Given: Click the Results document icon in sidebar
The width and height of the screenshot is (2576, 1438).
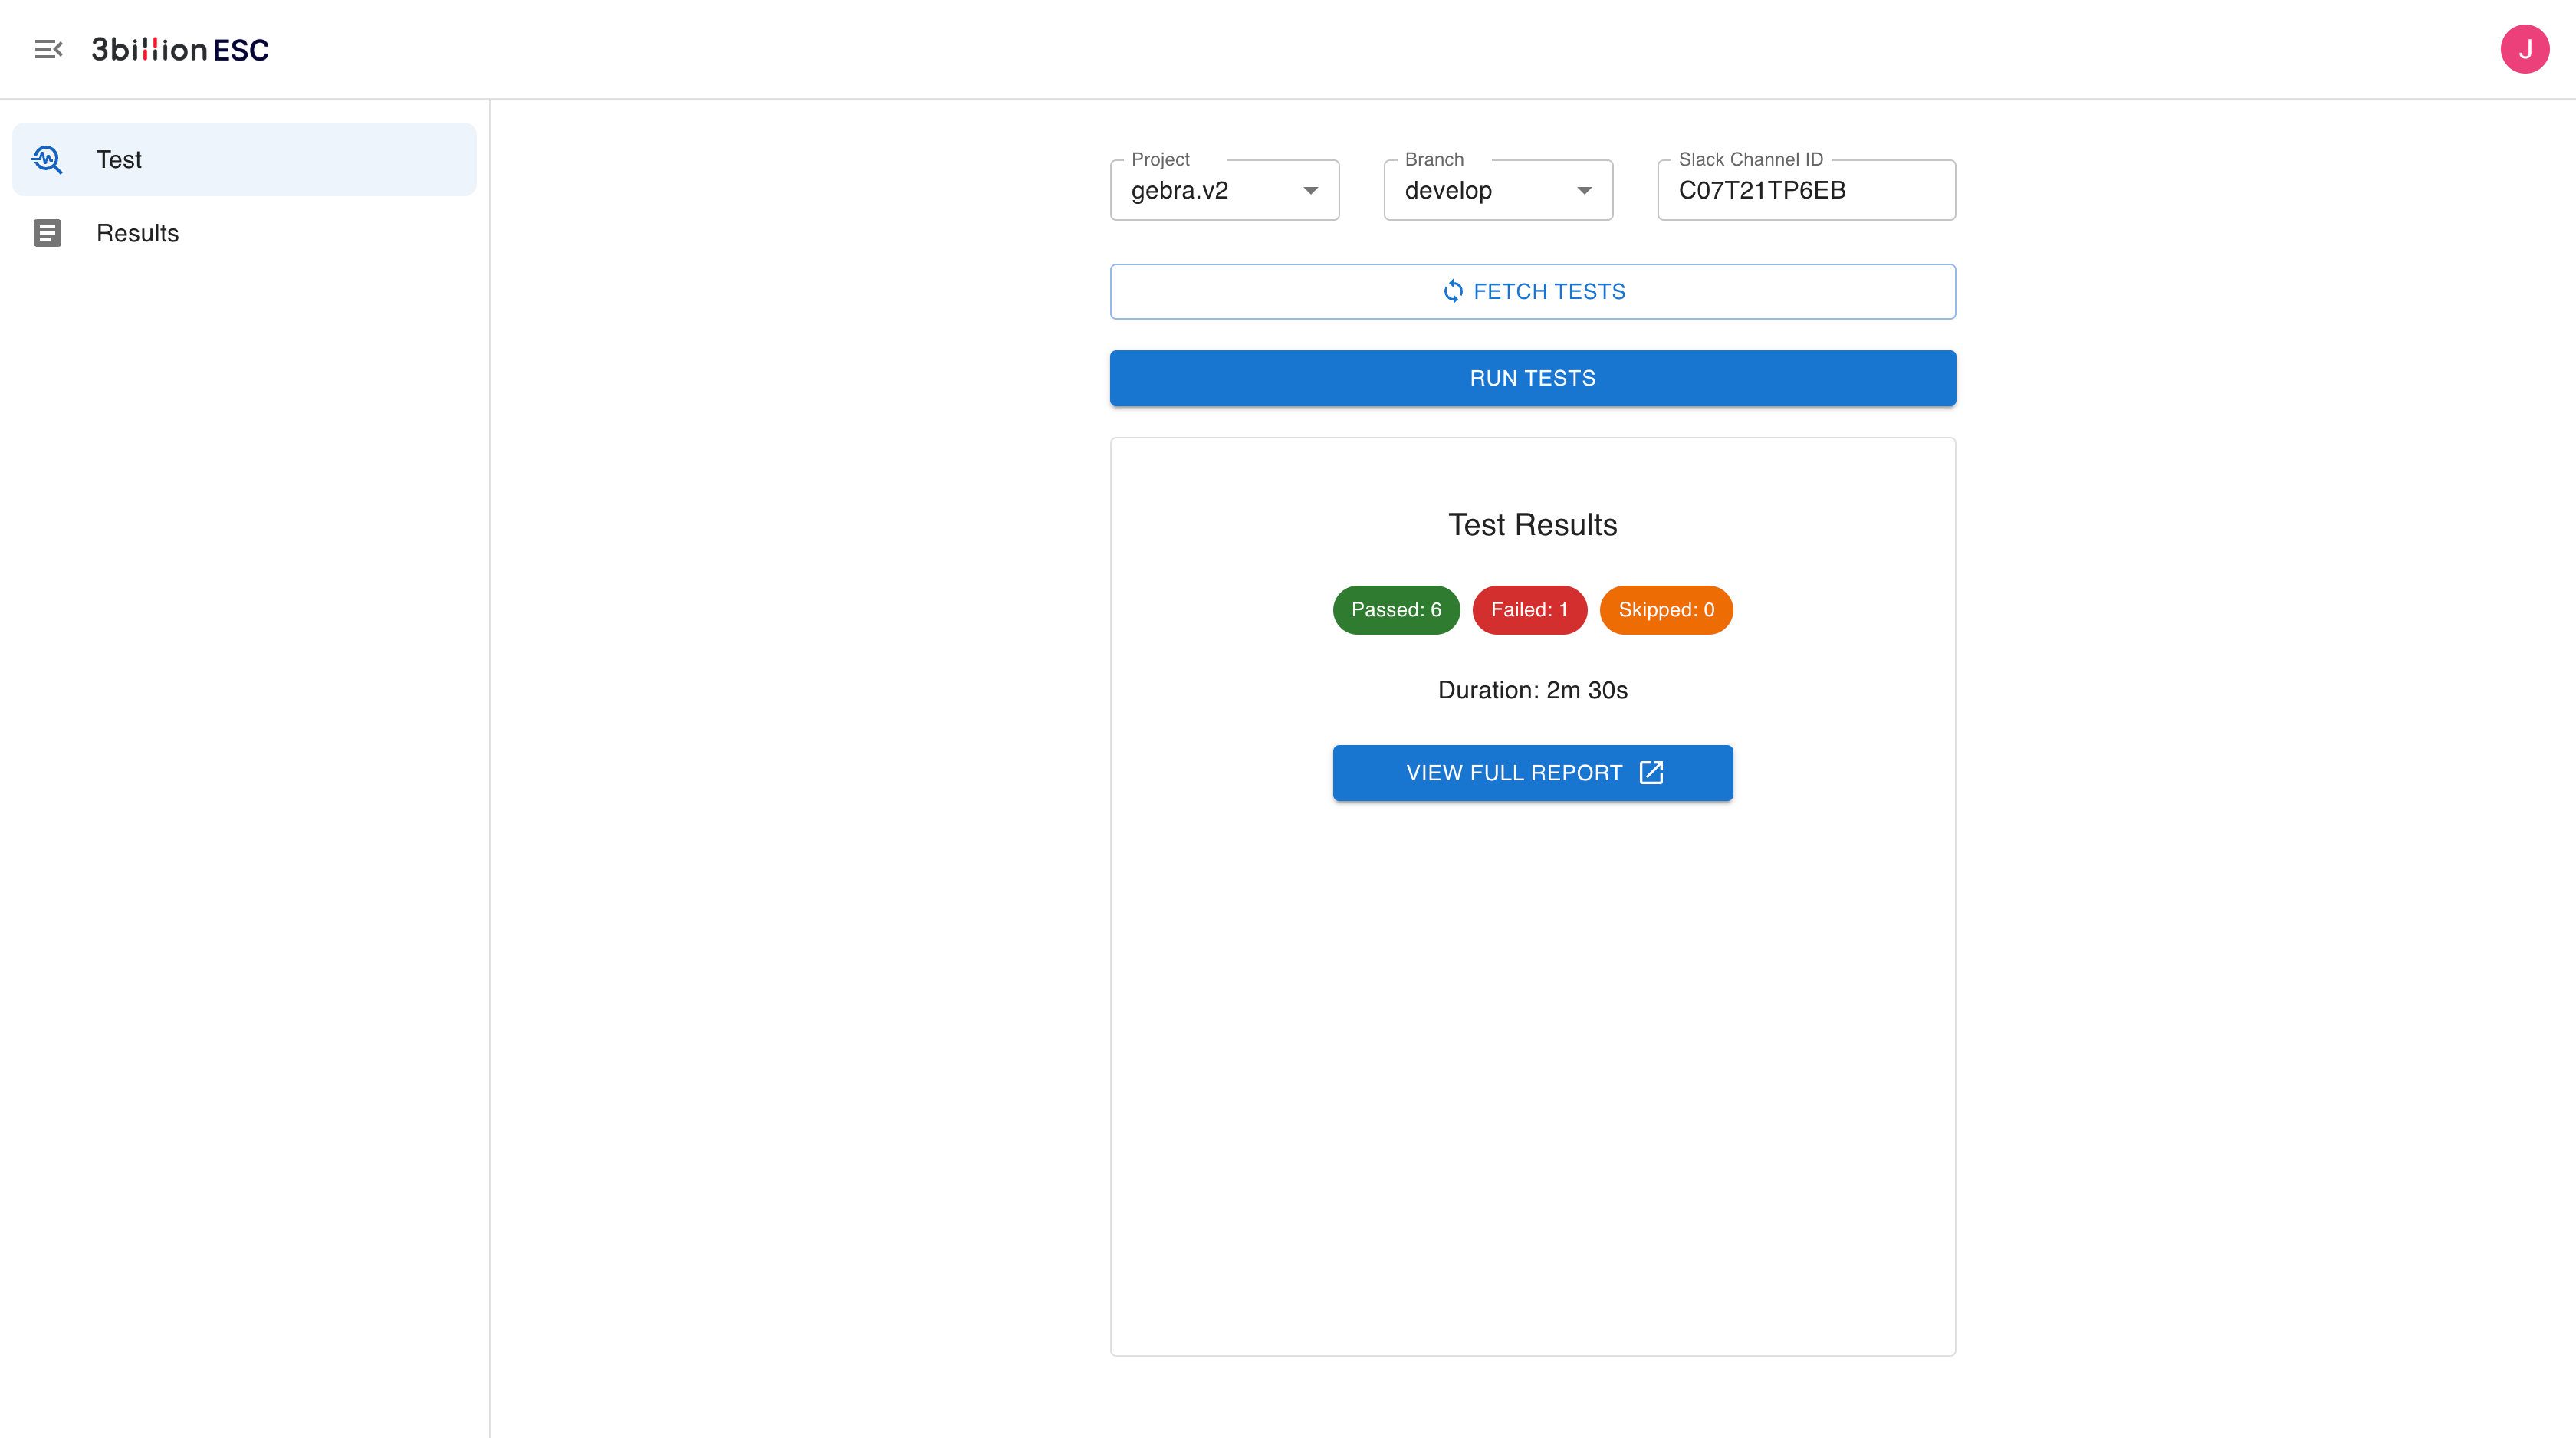Looking at the screenshot, I should (x=47, y=233).
